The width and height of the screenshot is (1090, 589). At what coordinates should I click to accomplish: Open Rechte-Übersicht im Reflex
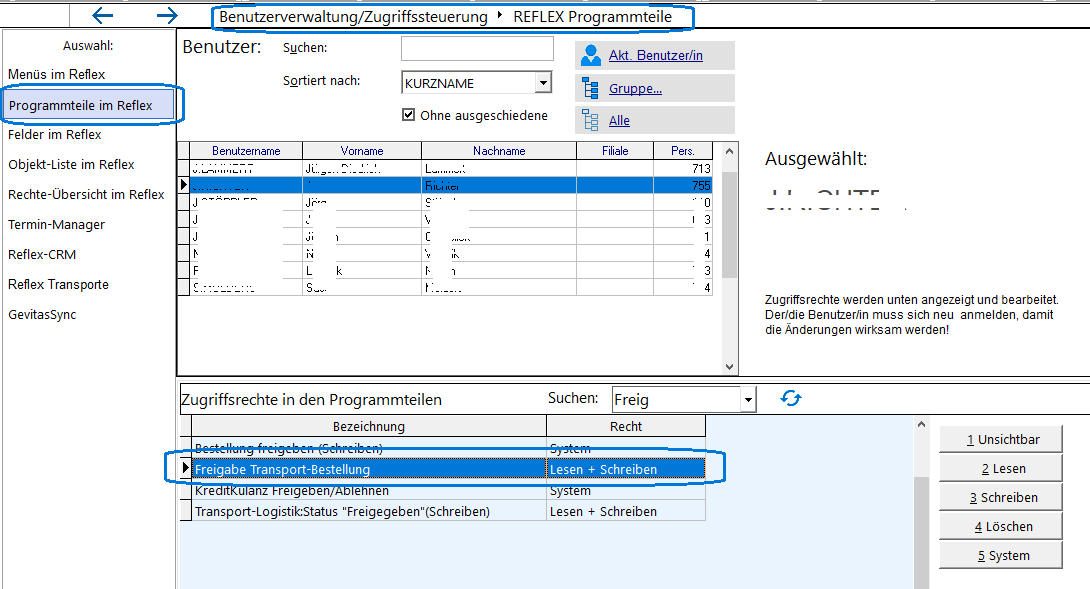(x=86, y=195)
